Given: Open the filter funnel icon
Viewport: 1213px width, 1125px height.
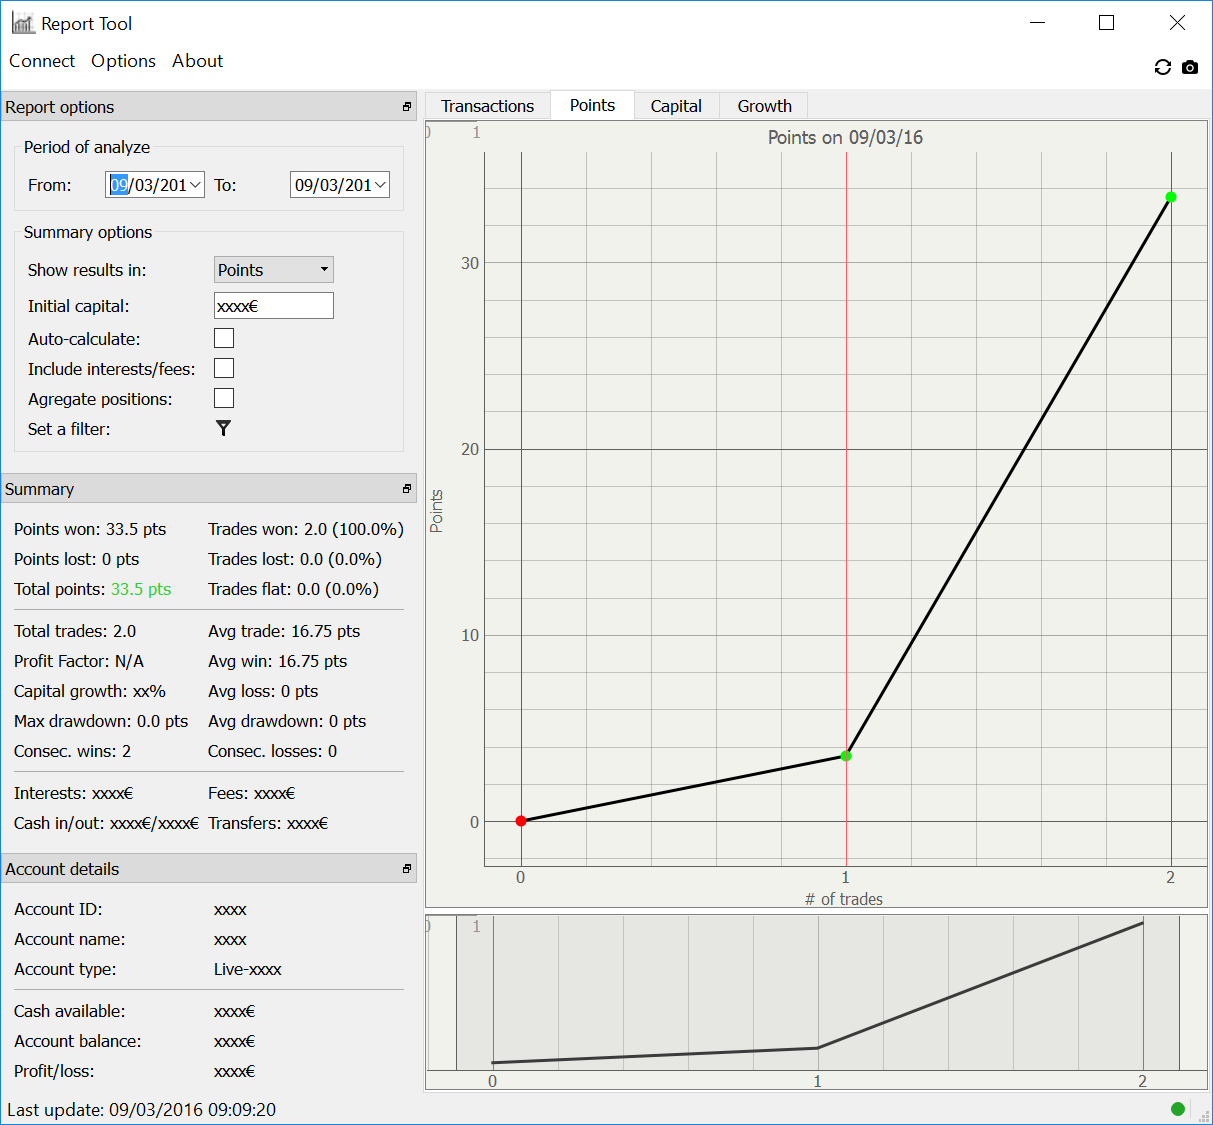Looking at the screenshot, I should coord(223,428).
